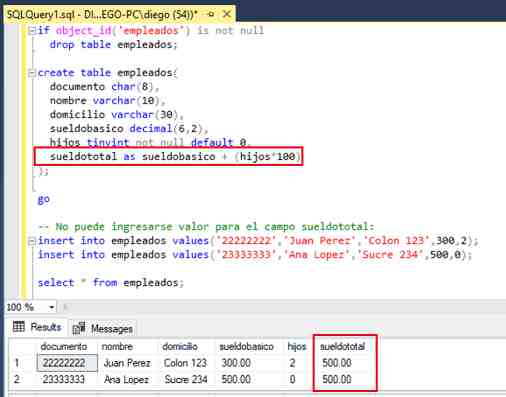This screenshot has height=397, width=506.
Task: Open the 100 % zoom dropdown
Action: pyautogui.click(x=52, y=307)
